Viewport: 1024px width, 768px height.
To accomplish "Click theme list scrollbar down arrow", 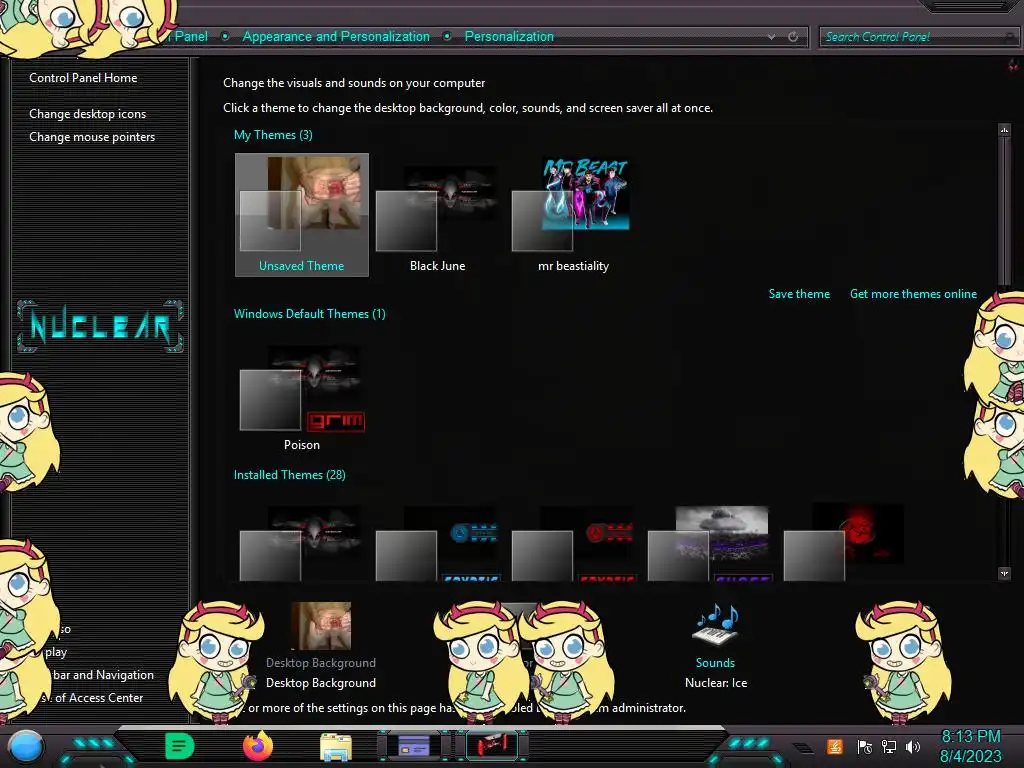I will [x=1004, y=573].
